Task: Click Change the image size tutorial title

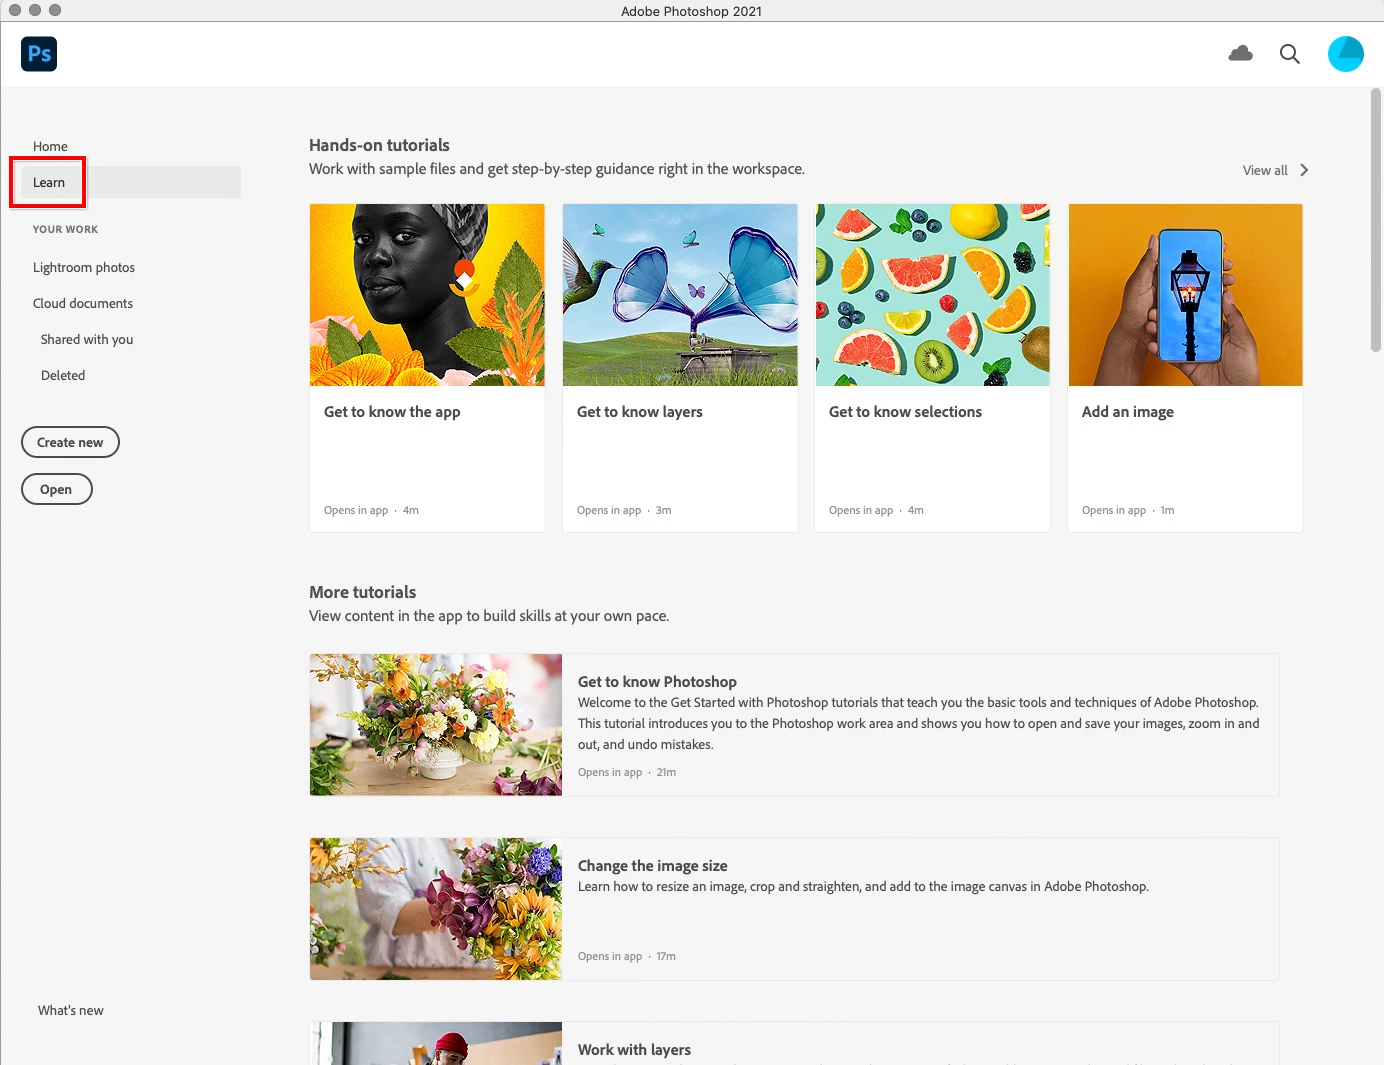Action: click(653, 866)
